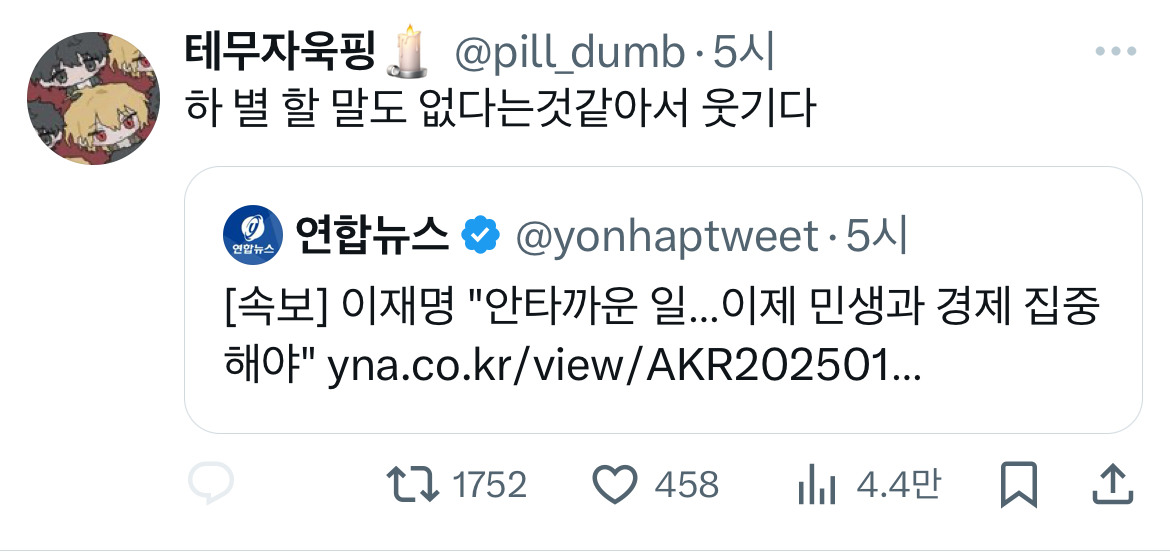Bookmark this tweet

click(x=1019, y=484)
